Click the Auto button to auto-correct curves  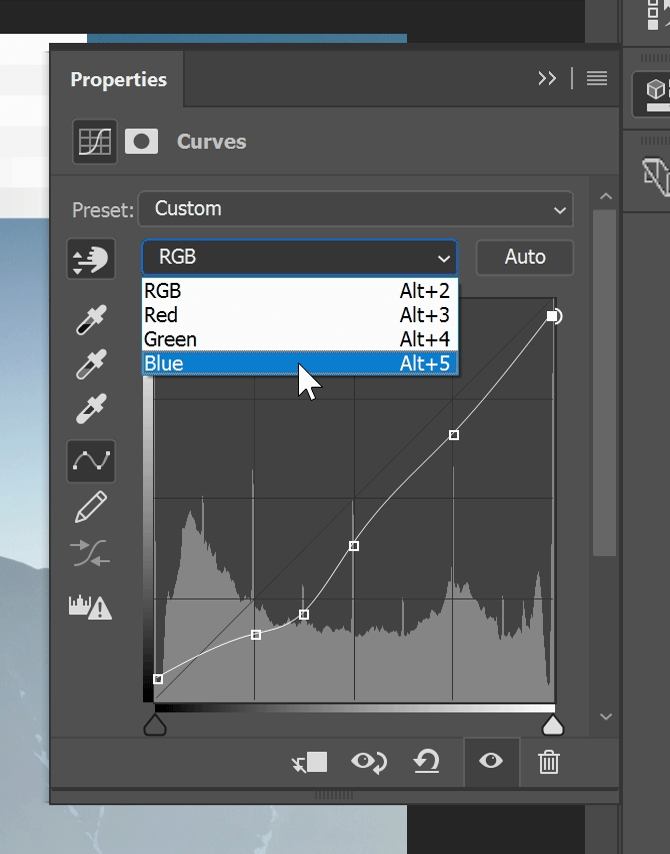click(x=524, y=257)
